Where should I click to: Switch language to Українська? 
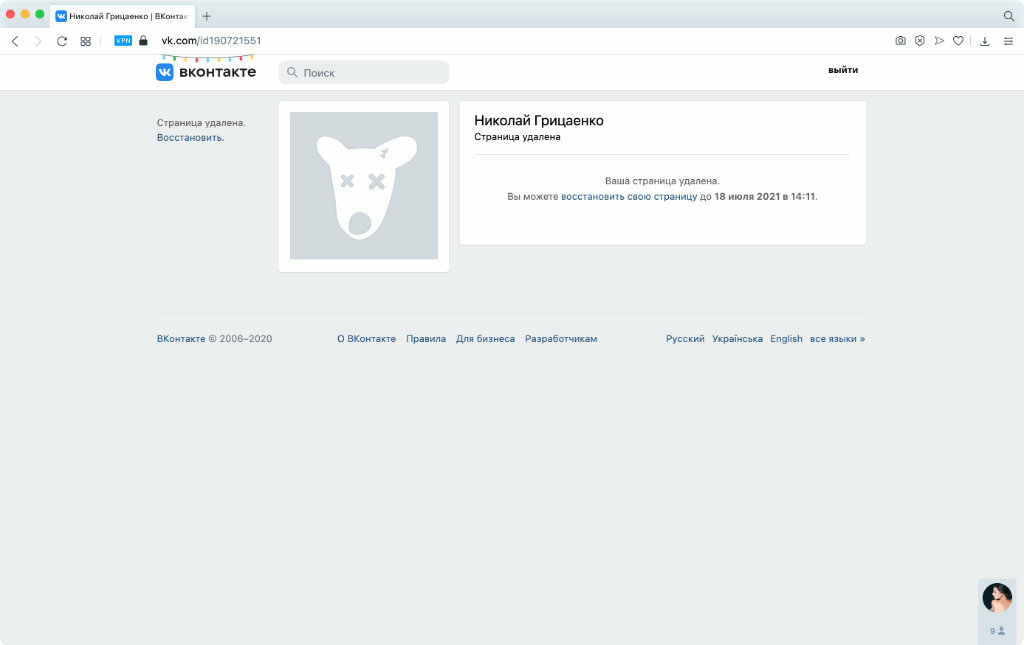tap(737, 339)
